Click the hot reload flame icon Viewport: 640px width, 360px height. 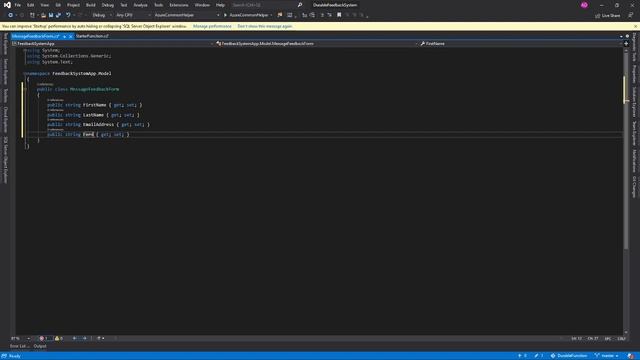280,15
